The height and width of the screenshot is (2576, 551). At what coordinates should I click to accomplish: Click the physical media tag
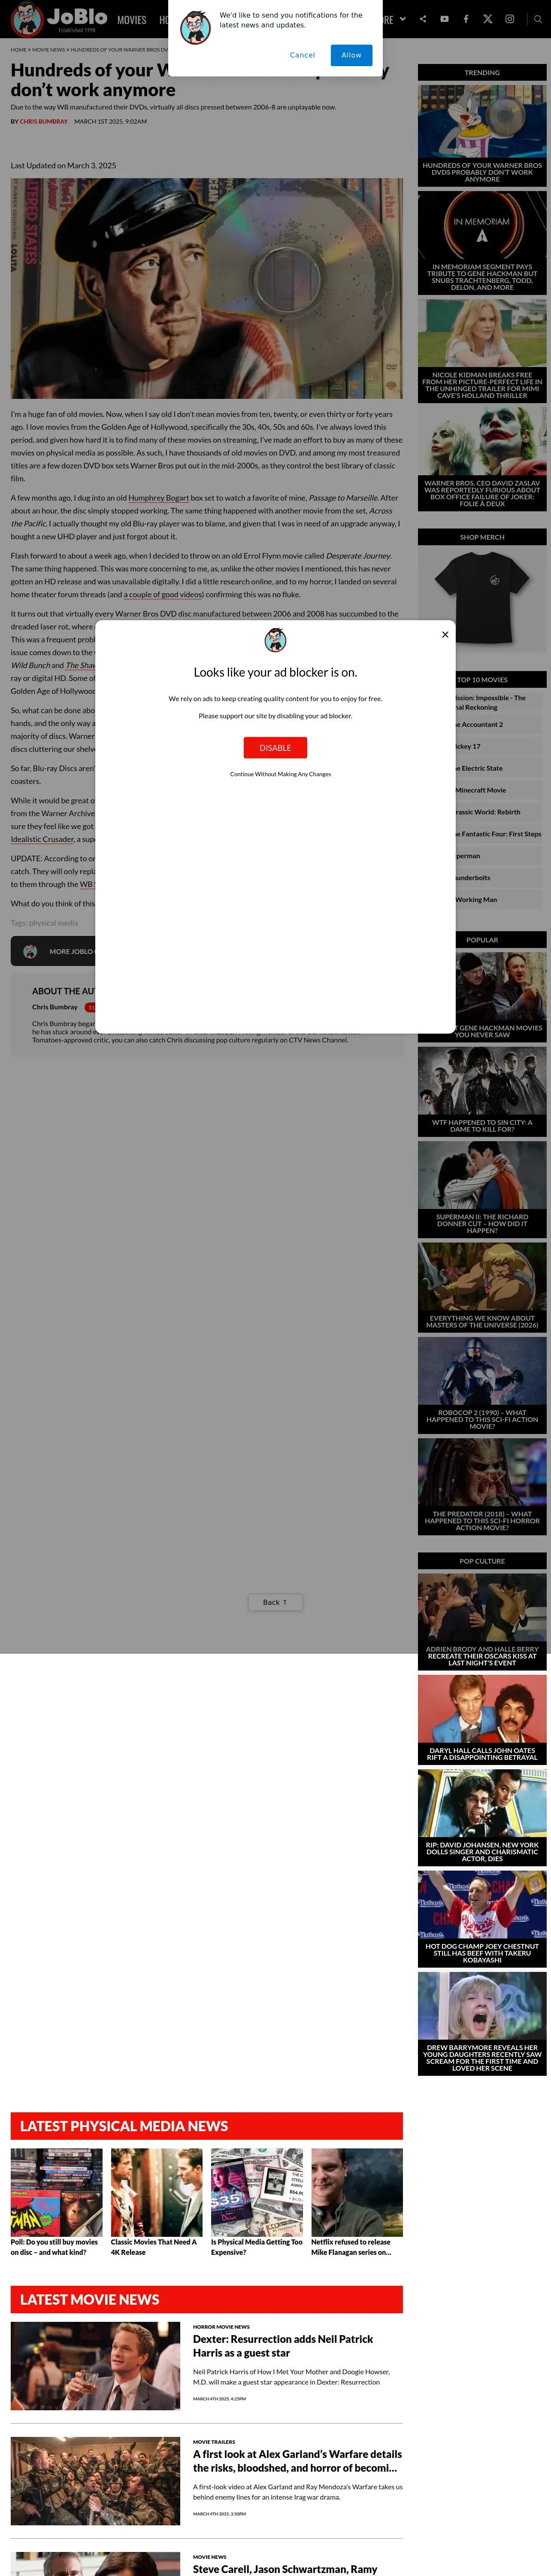click(53, 923)
